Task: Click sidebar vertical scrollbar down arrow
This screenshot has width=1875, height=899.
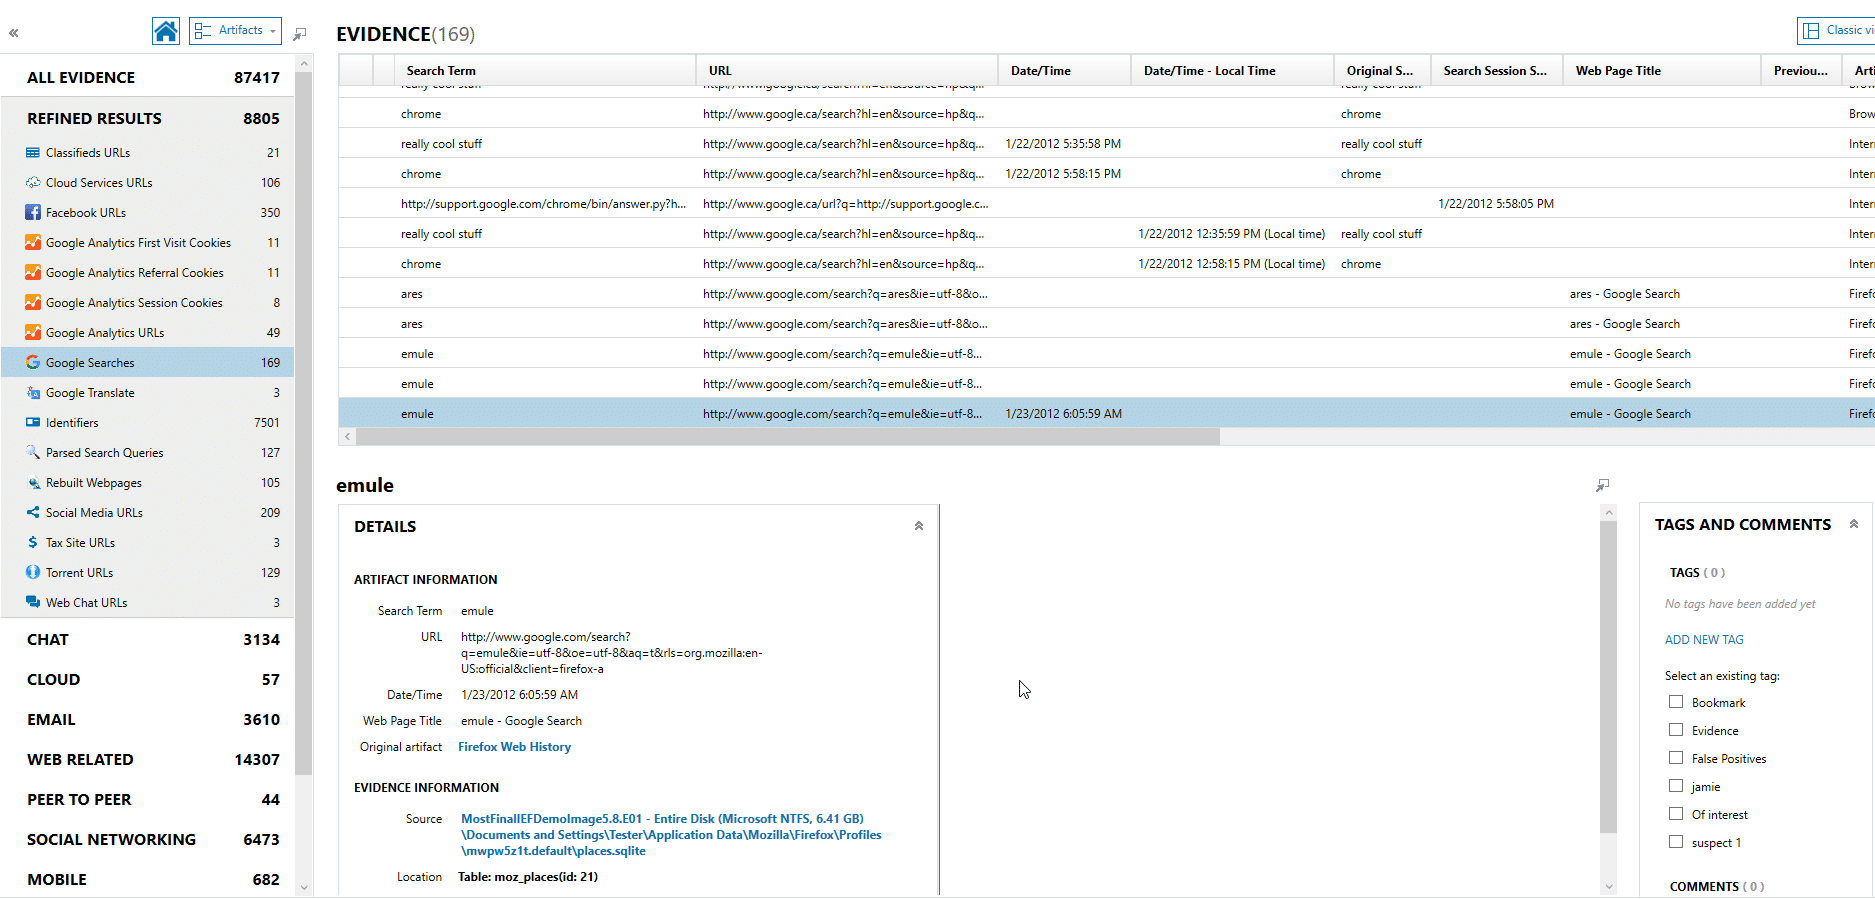Action: [x=304, y=888]
